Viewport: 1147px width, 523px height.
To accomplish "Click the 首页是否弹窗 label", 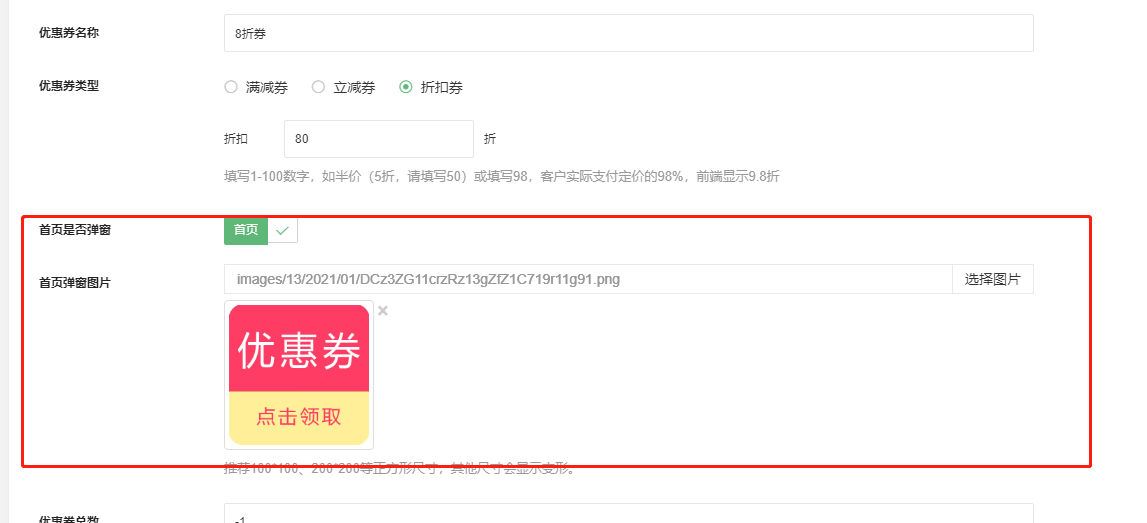I will pos(75,230).
